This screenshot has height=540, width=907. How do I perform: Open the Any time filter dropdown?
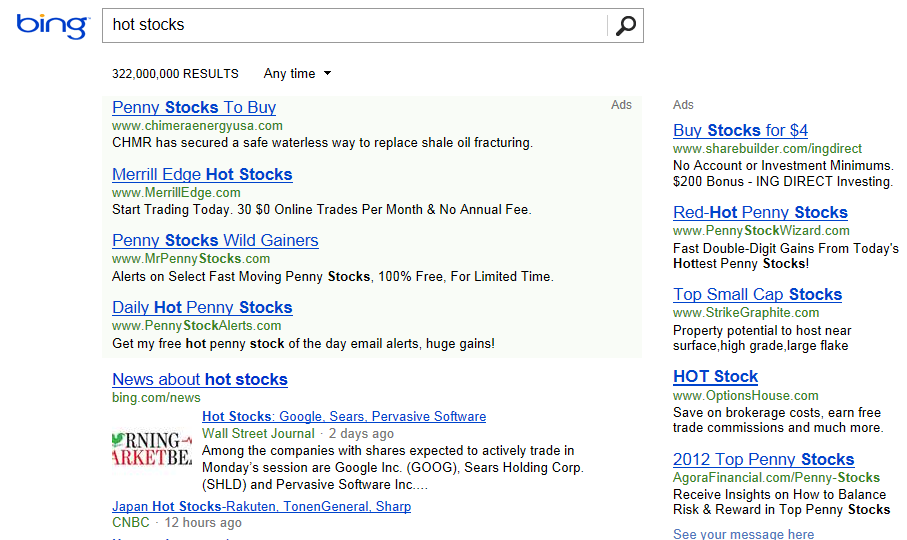[297, 74]
